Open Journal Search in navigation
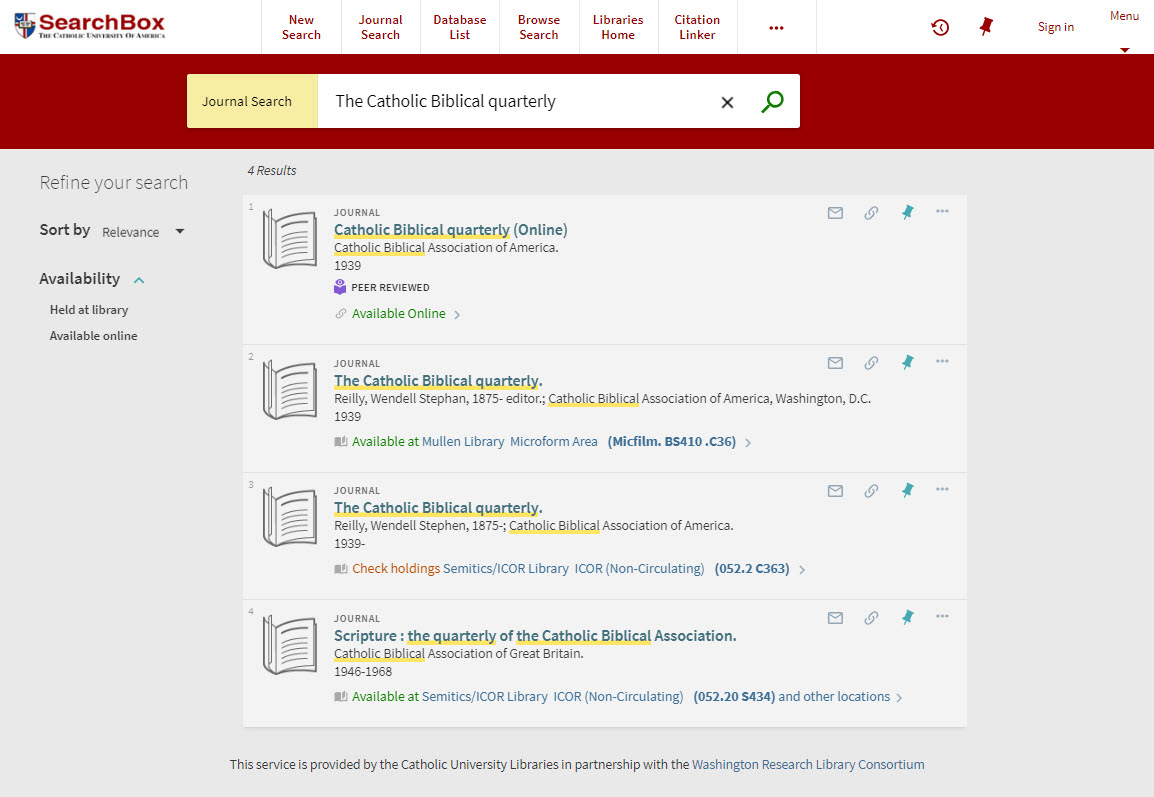The height and width of the screenshot is (797, 1154). (x=380, y=27)
